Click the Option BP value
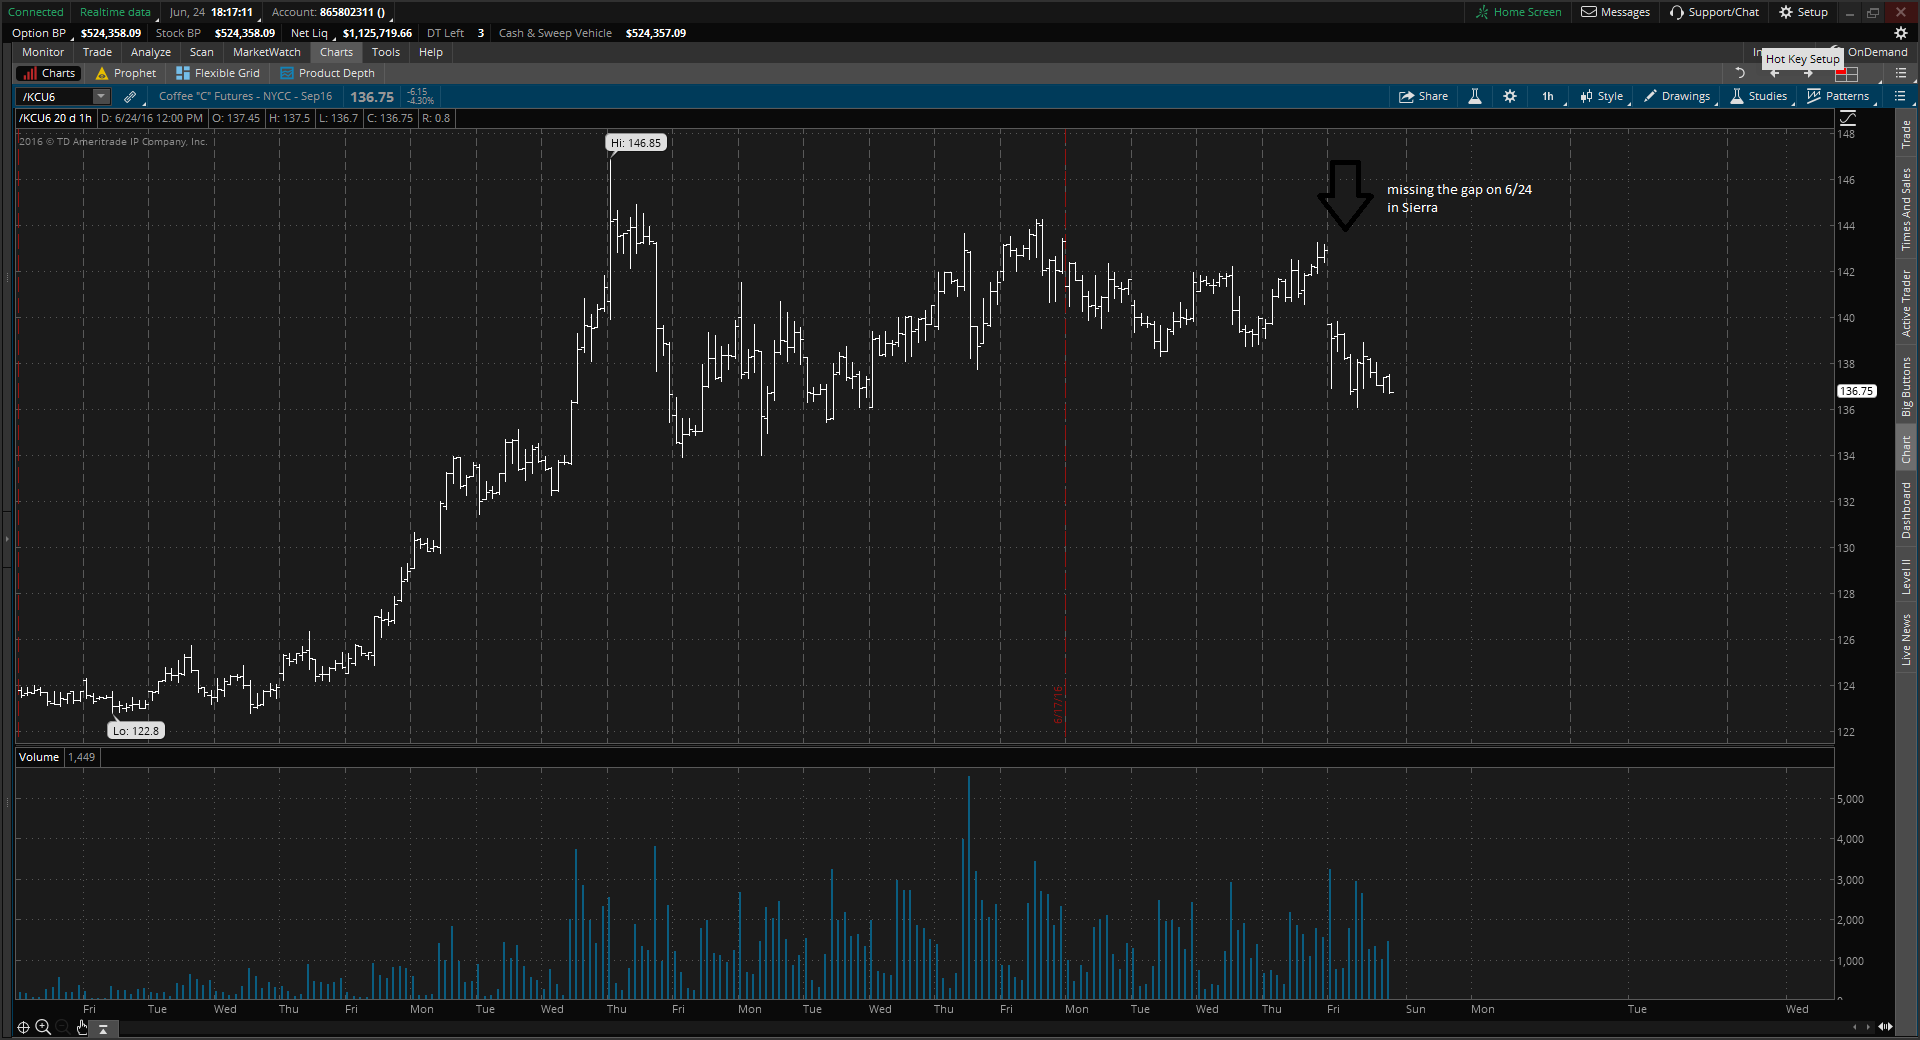 [111, 33]
